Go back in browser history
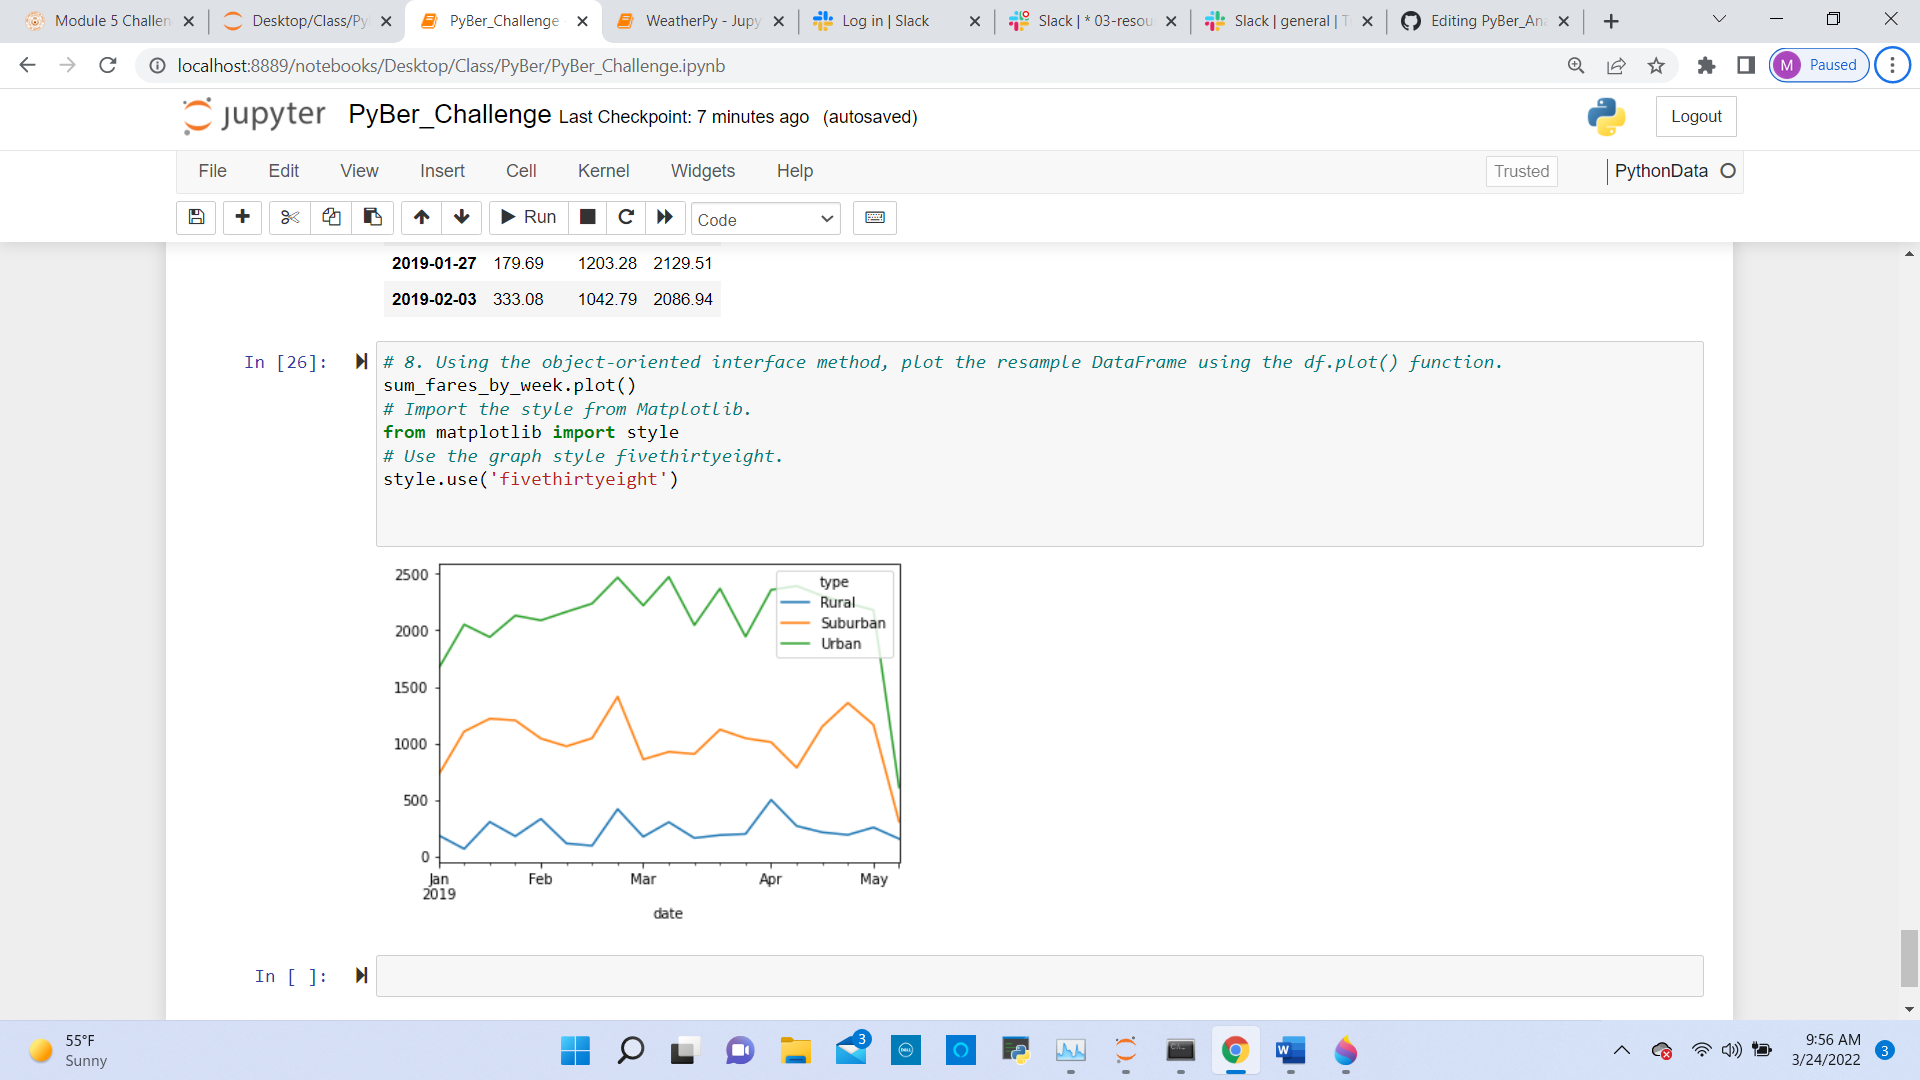This screenshot has width=1920, height=1080. tap(27, 65)
